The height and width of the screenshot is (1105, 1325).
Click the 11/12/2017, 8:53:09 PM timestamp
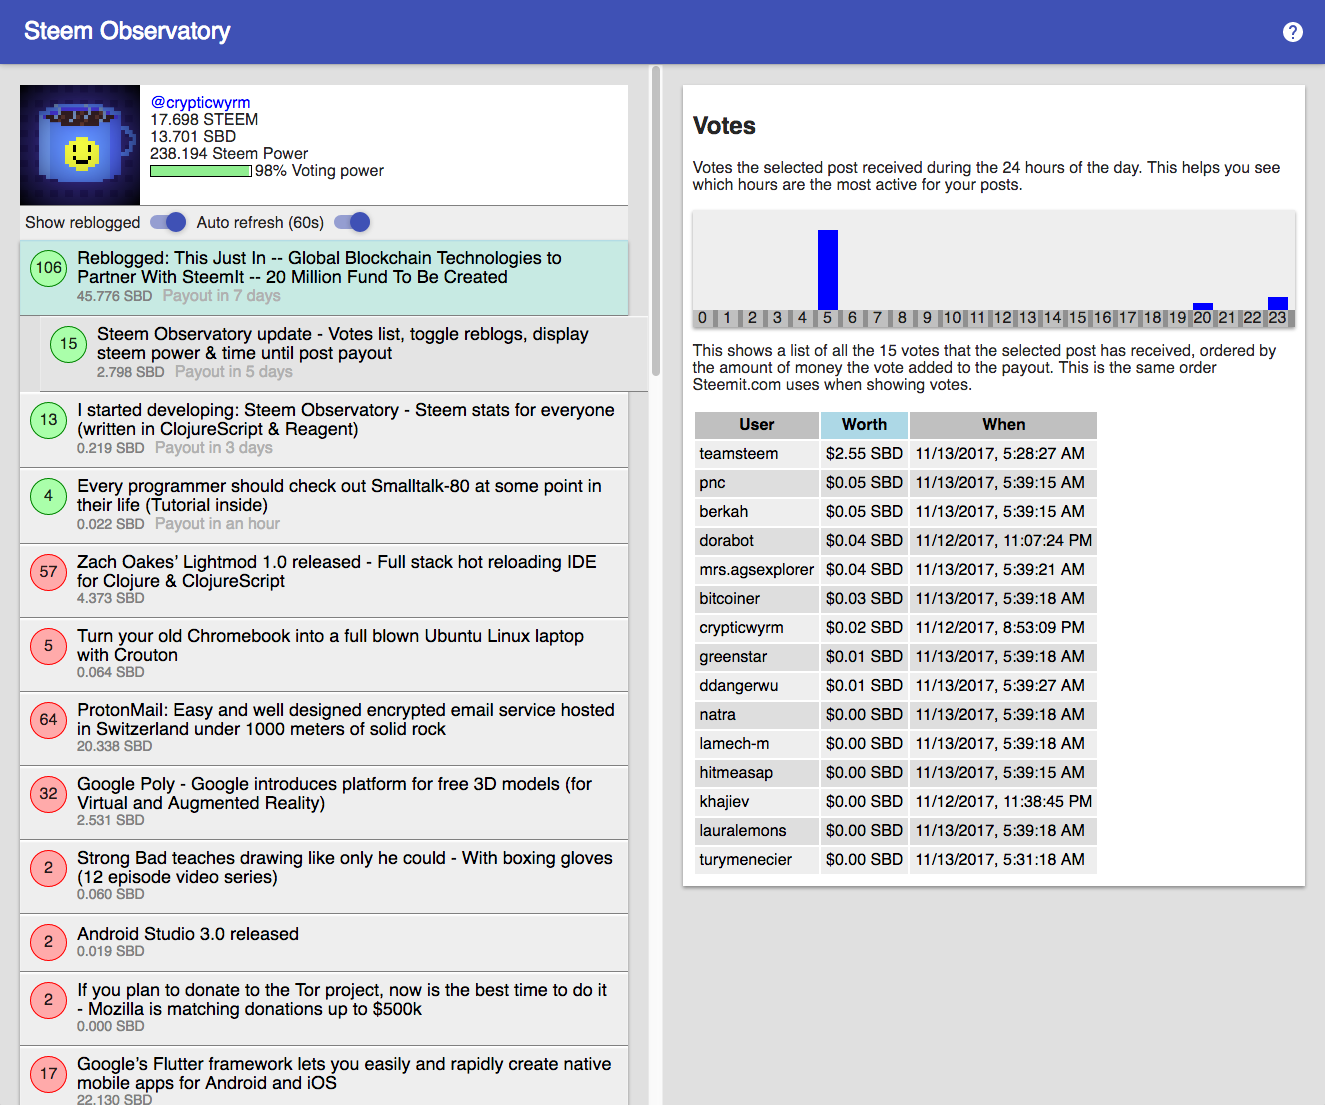[1003, 628]
